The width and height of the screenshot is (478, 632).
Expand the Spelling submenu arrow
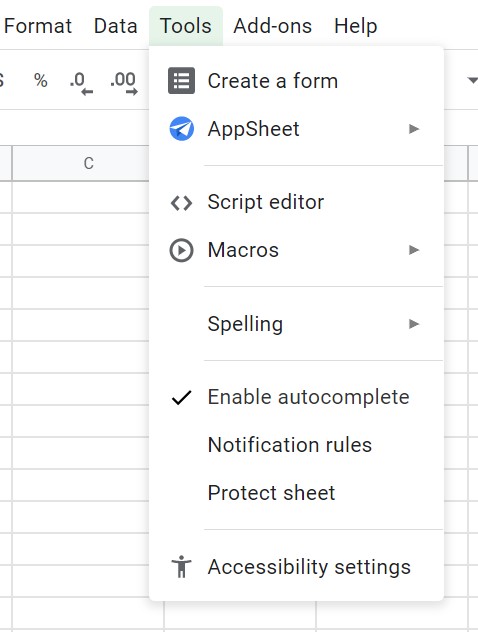pos(414,324)
